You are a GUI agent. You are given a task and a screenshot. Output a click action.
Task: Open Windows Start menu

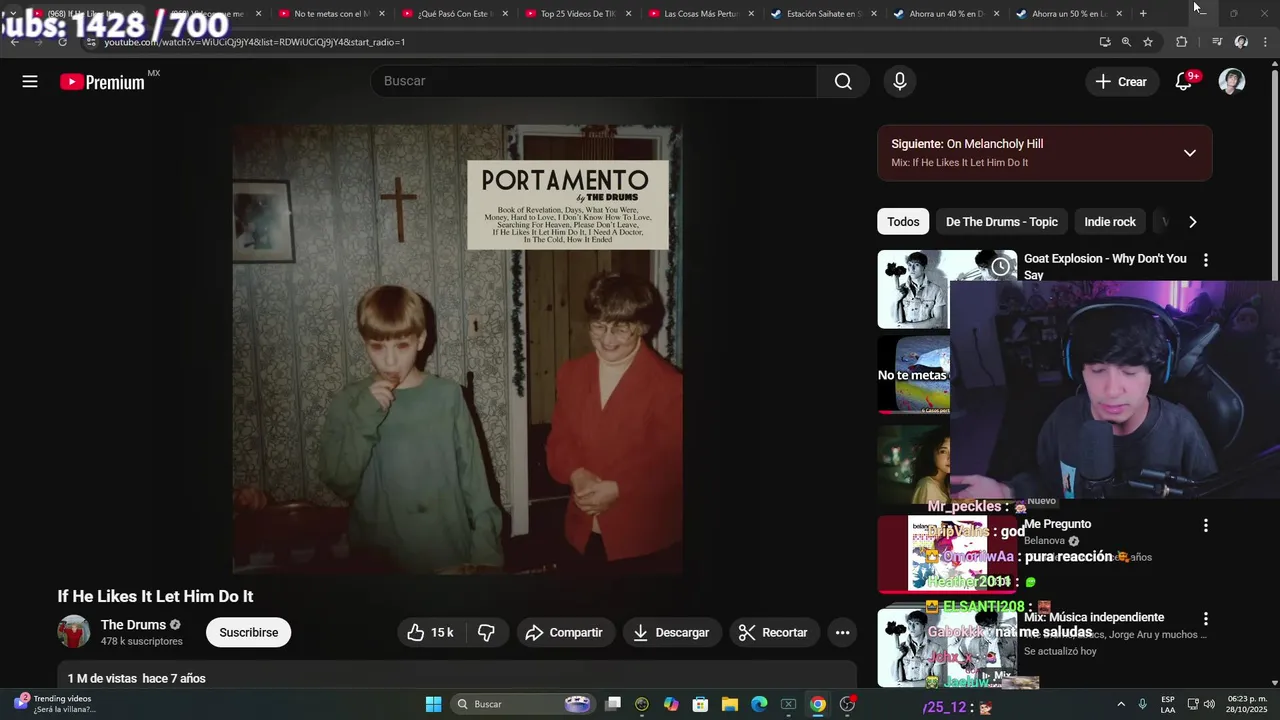pyautogui.click(x=433, y=704)
